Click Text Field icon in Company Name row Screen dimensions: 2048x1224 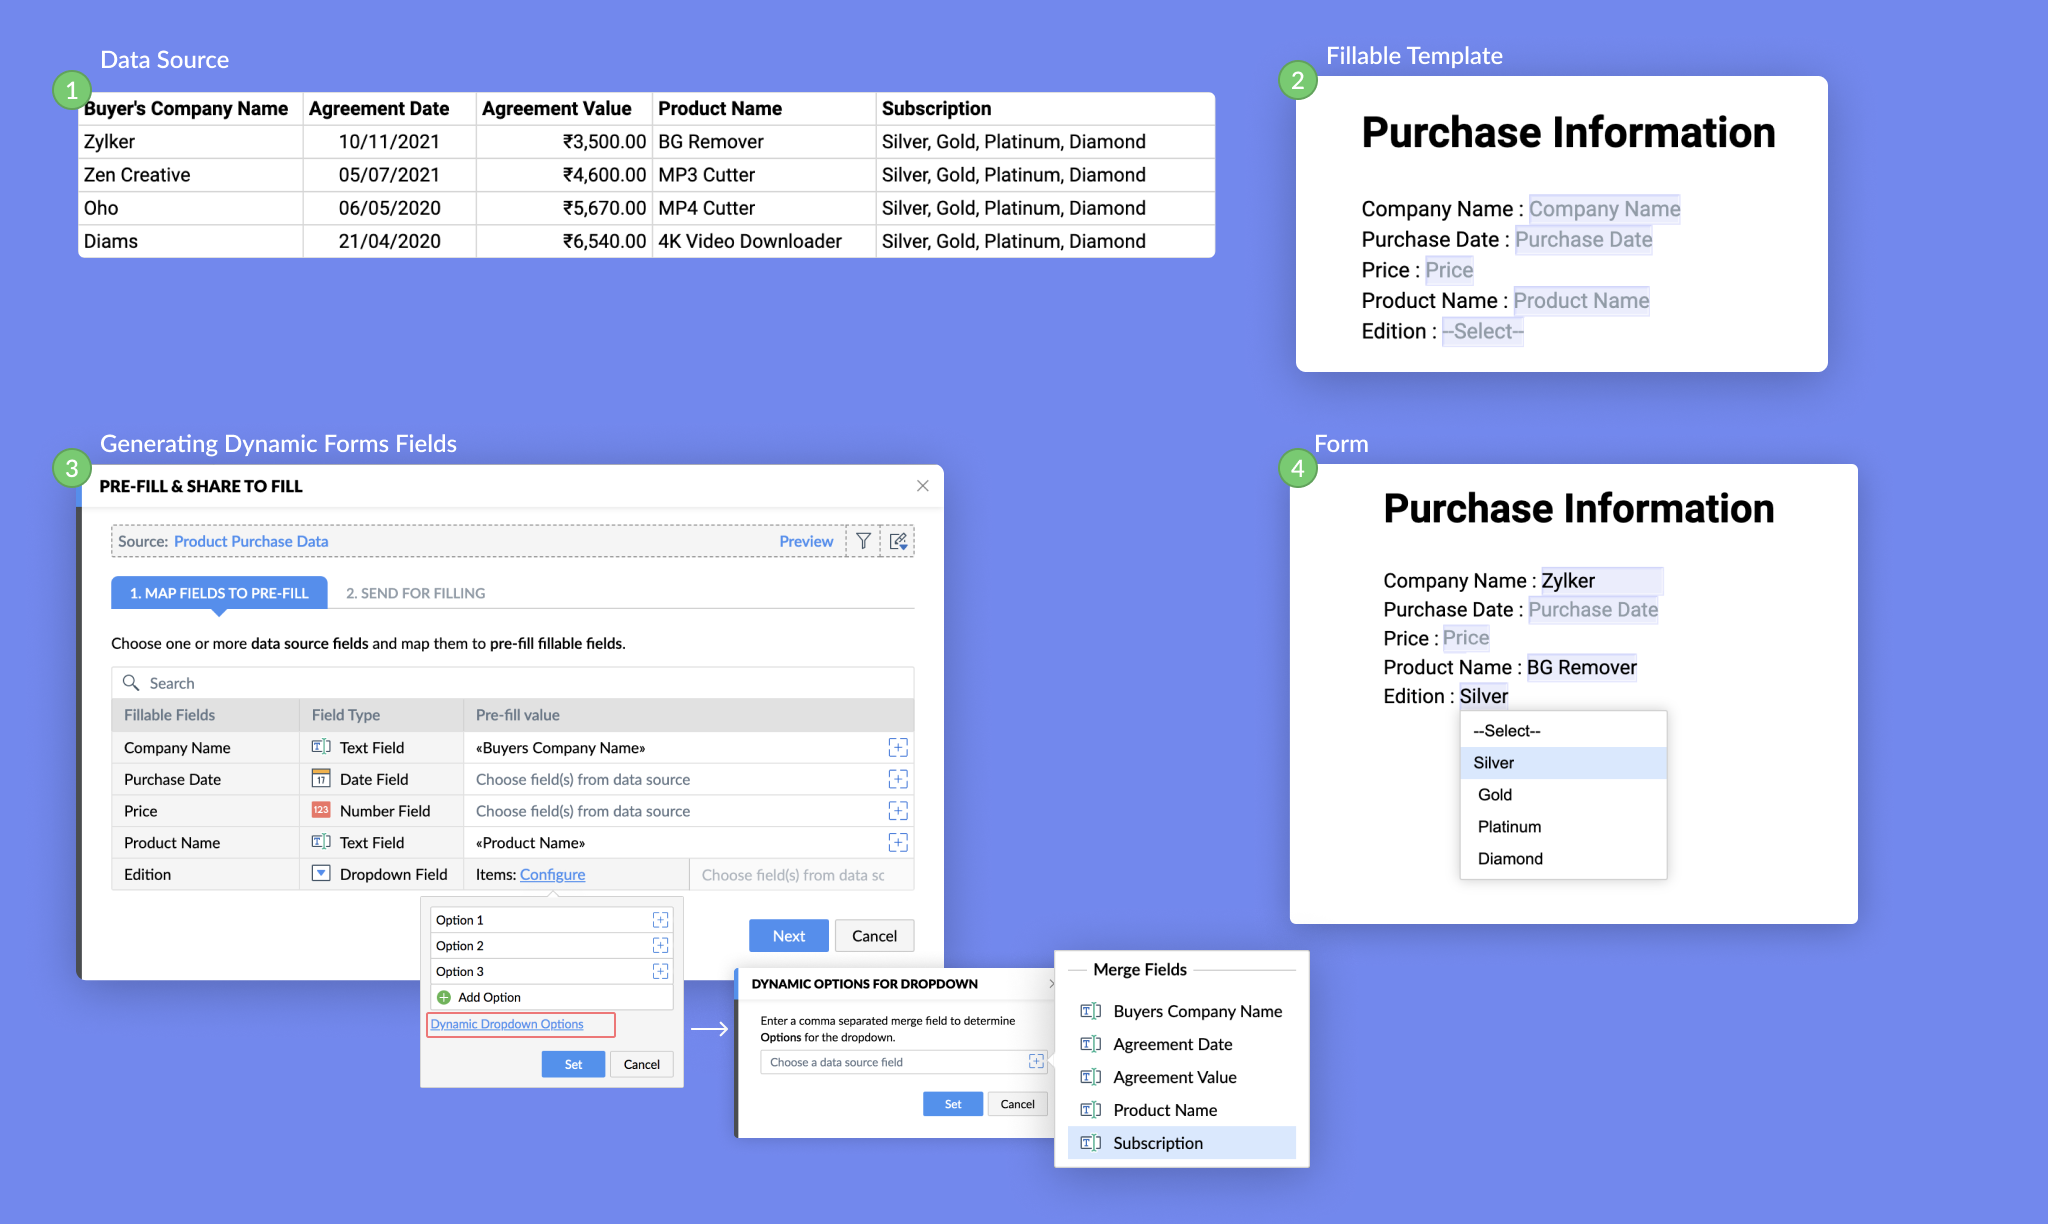[x=321, y=747]
